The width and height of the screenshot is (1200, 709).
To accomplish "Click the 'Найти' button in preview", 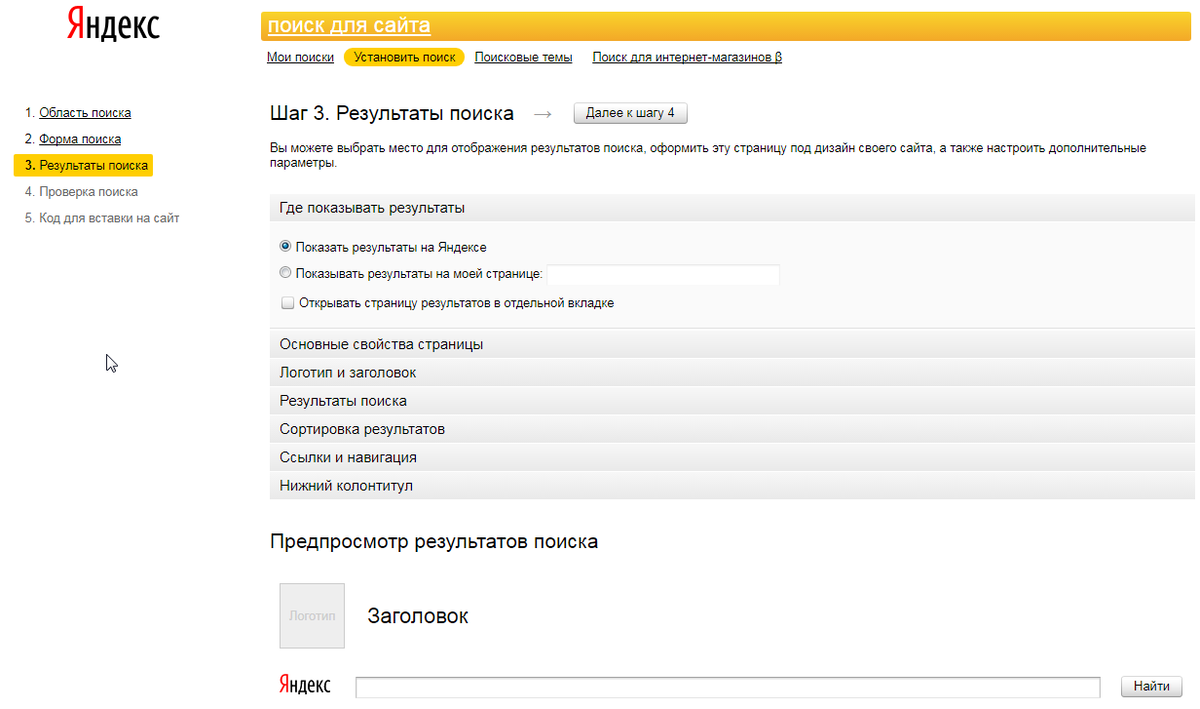I will [x=1152, y=686].
